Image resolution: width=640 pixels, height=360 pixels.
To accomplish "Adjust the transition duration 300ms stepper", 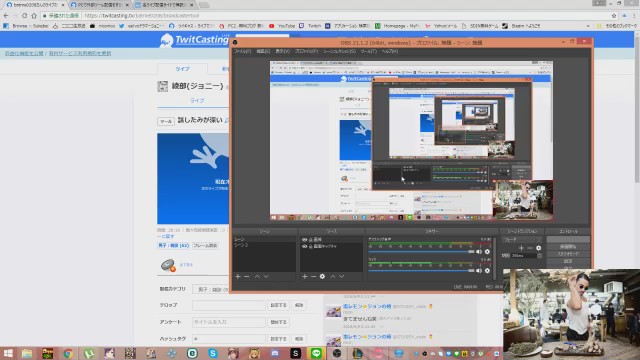I will click(x=539, y=256).
